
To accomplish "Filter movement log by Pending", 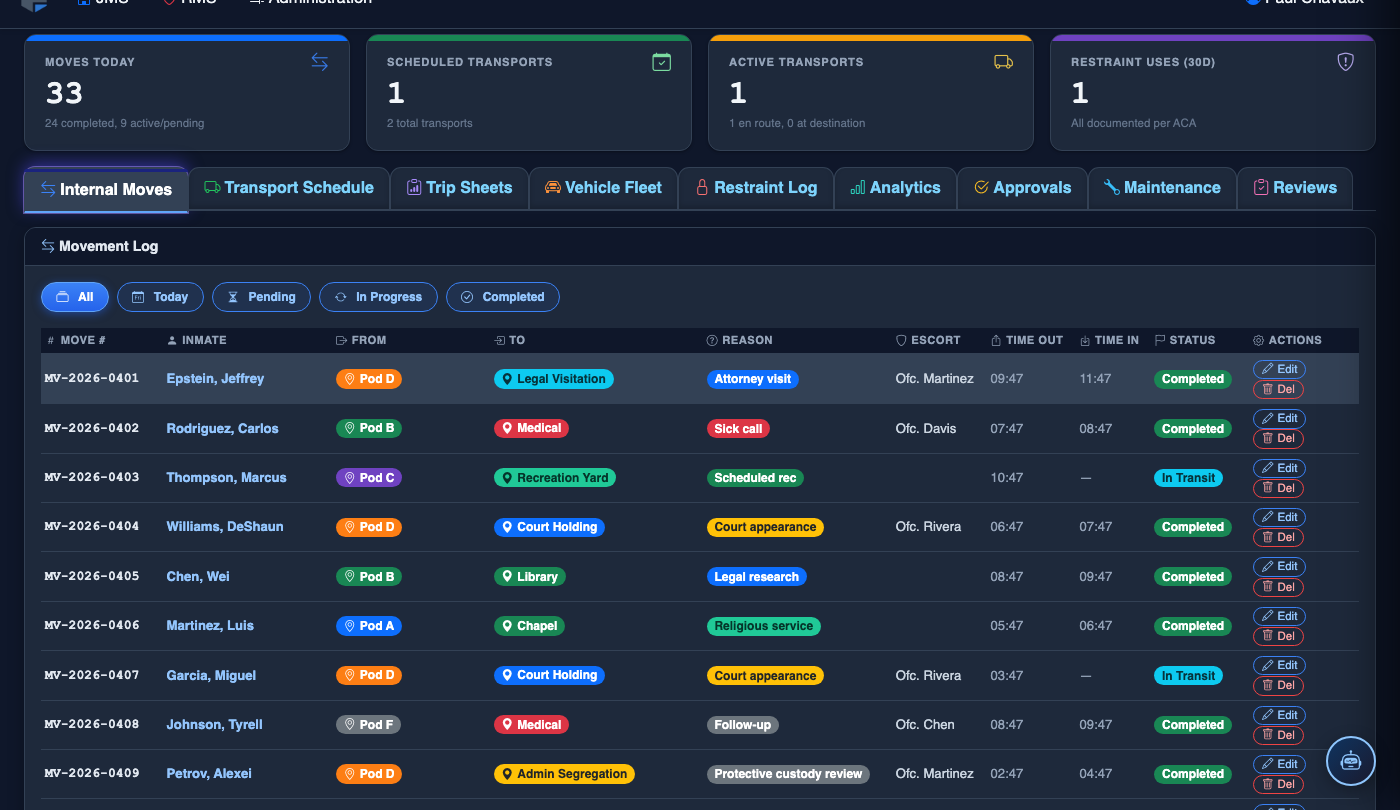I will click(x=261, y=297).
